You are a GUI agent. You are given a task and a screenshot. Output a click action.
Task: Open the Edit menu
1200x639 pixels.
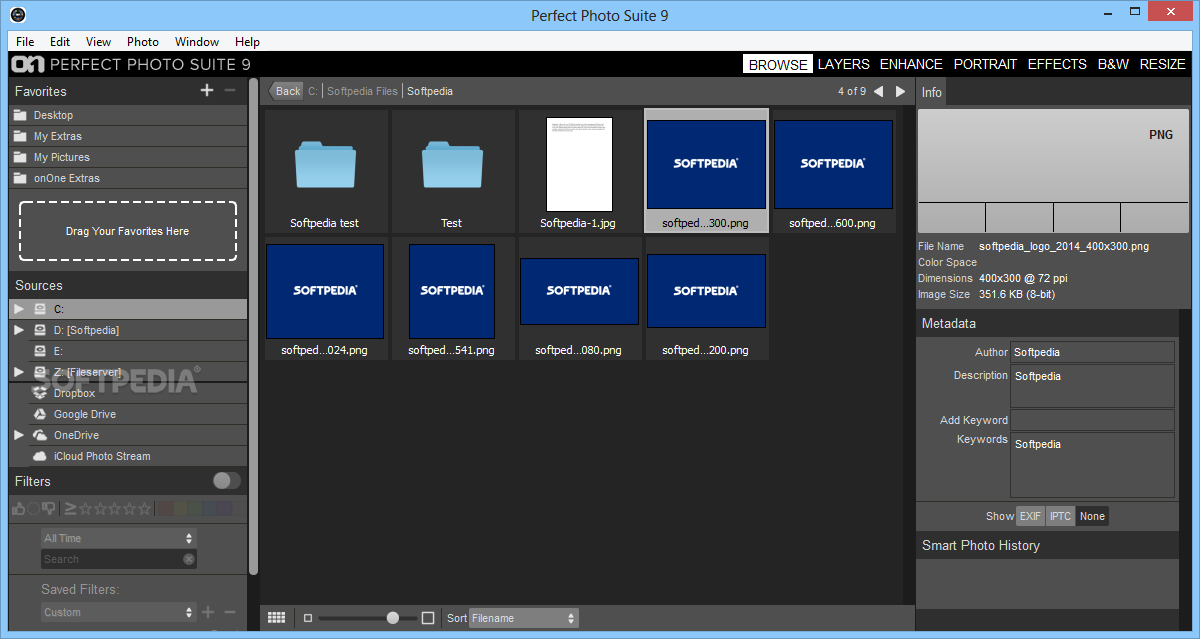tap(60, 42)
